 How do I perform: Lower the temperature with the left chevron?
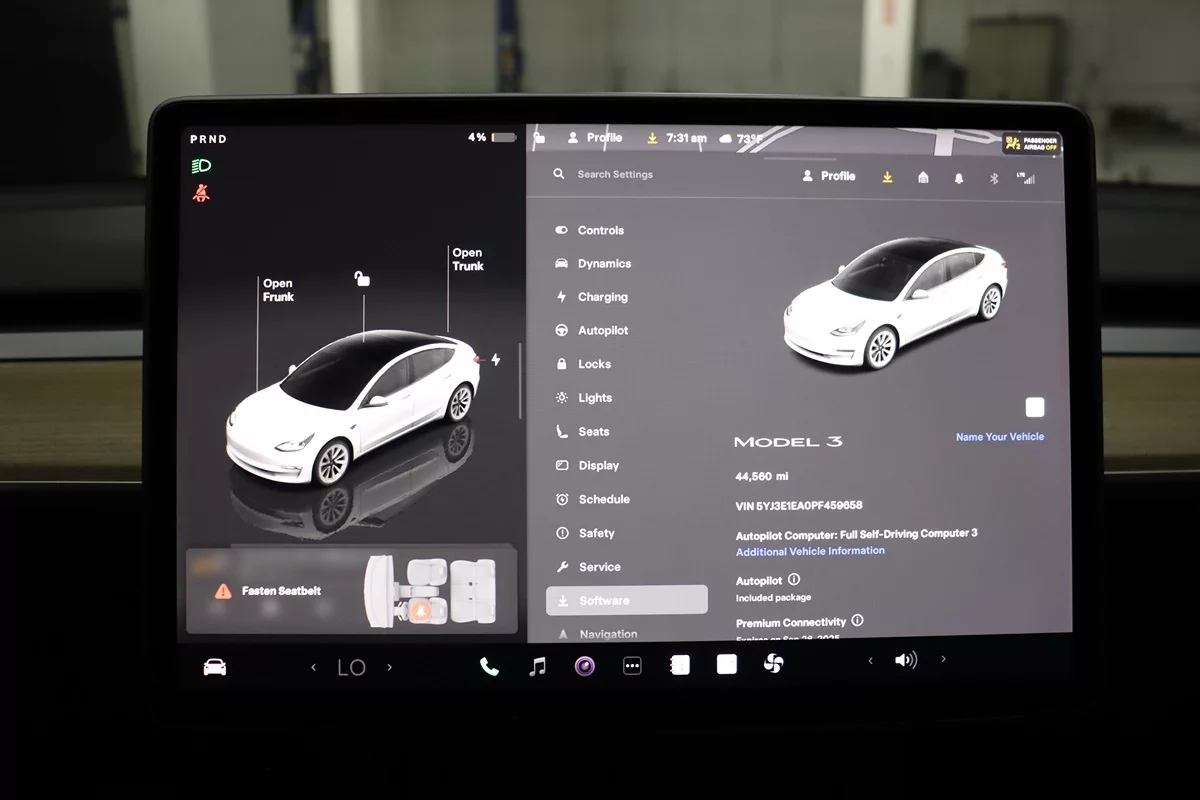click(x=313, y=667)
